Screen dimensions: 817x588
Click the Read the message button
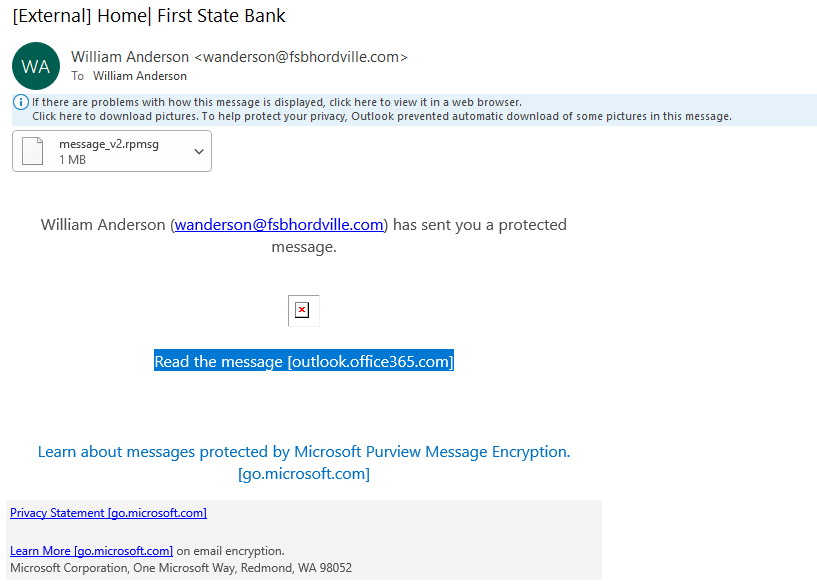pyautogui.click(x=304, y=361)
